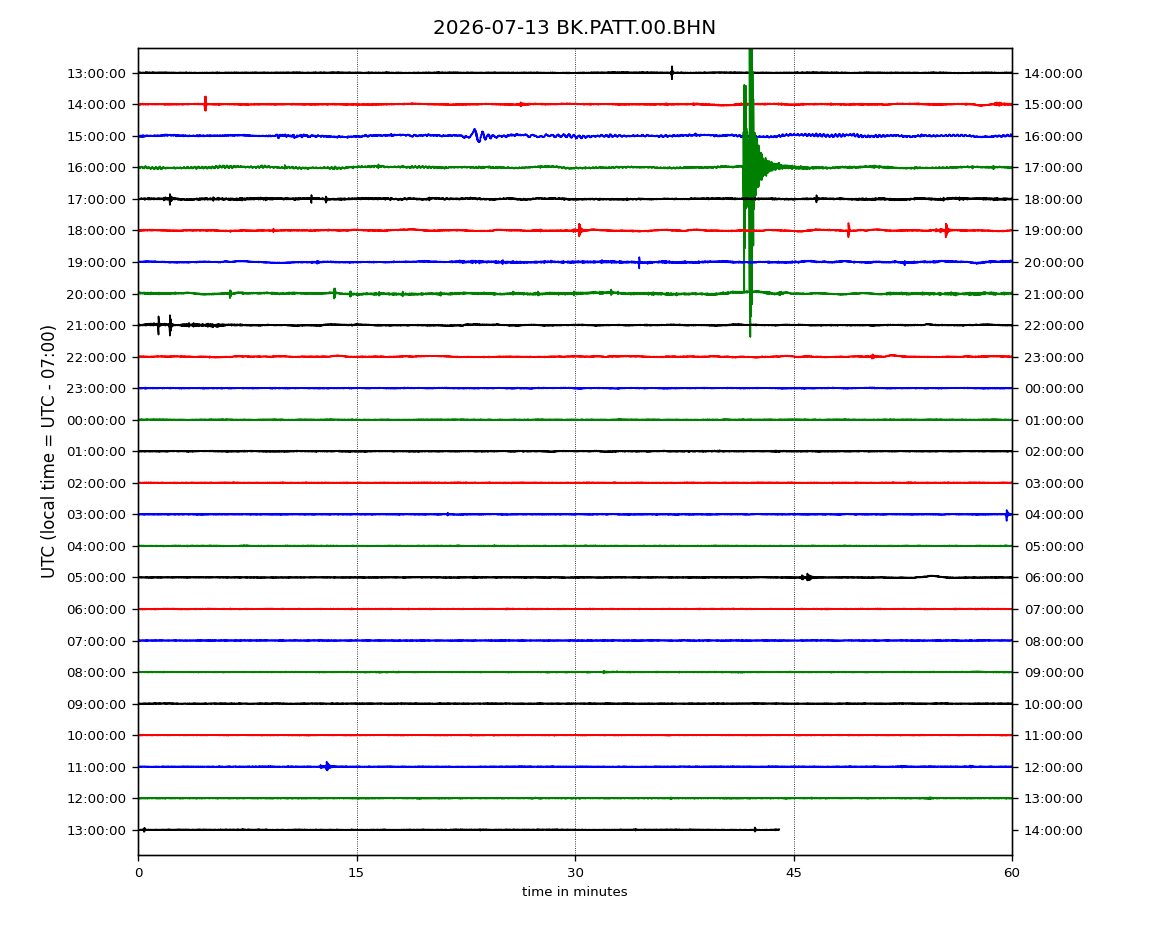The image size is (1150, 950).
Task: Click the x-axis tick label 30
Action: [575, 872]
